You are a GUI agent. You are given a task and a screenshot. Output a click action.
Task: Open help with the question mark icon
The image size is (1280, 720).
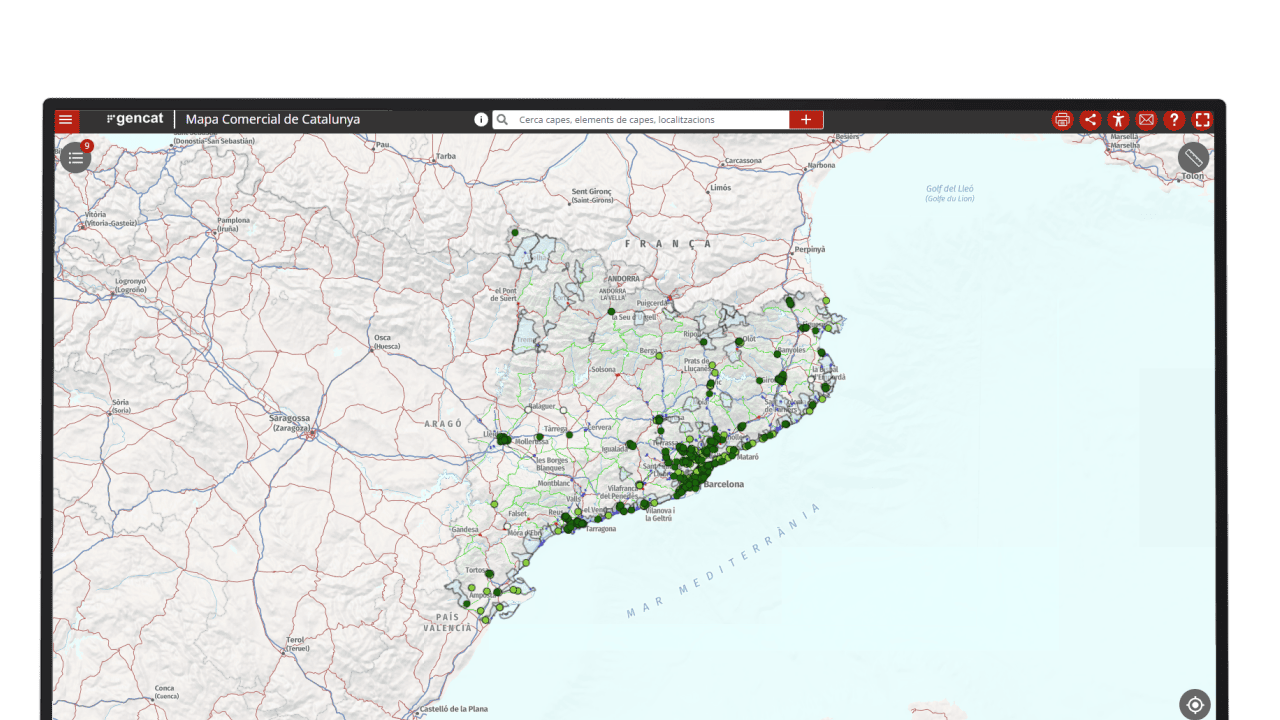pyautogui.click(x=1174, y=120)
